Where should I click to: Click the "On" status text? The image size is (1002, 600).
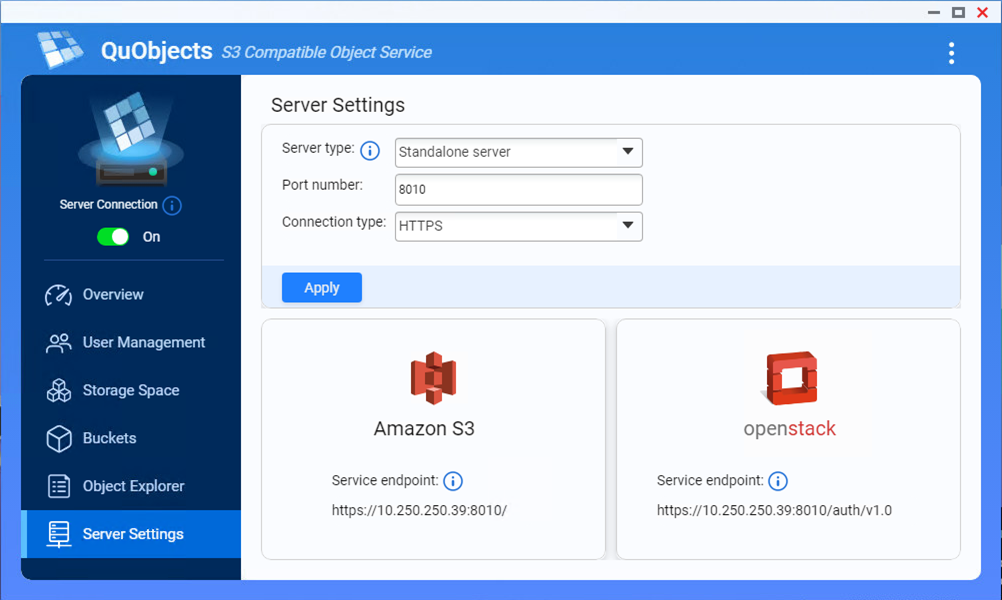pos(151,237)
